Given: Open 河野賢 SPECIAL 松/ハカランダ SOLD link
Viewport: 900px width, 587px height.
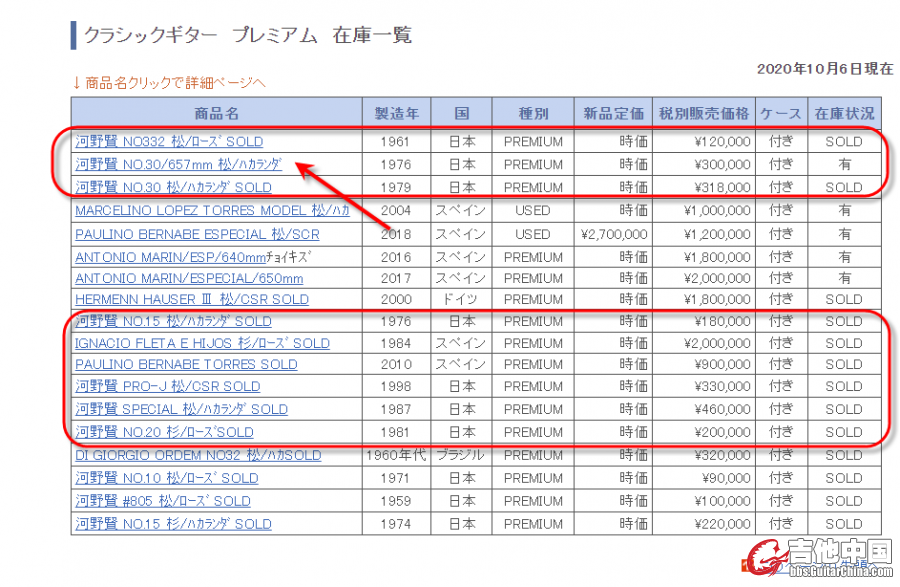Looking at the screenshot, I should (181, 410).
